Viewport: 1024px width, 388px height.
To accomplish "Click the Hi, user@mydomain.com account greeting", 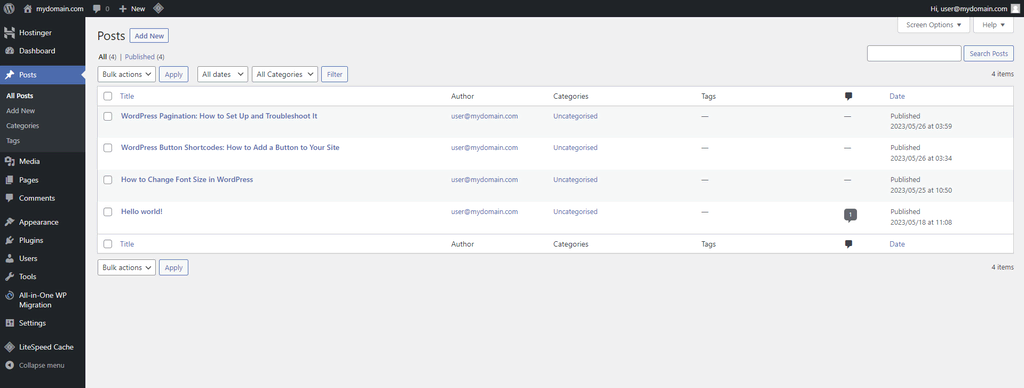I will 968,8.
